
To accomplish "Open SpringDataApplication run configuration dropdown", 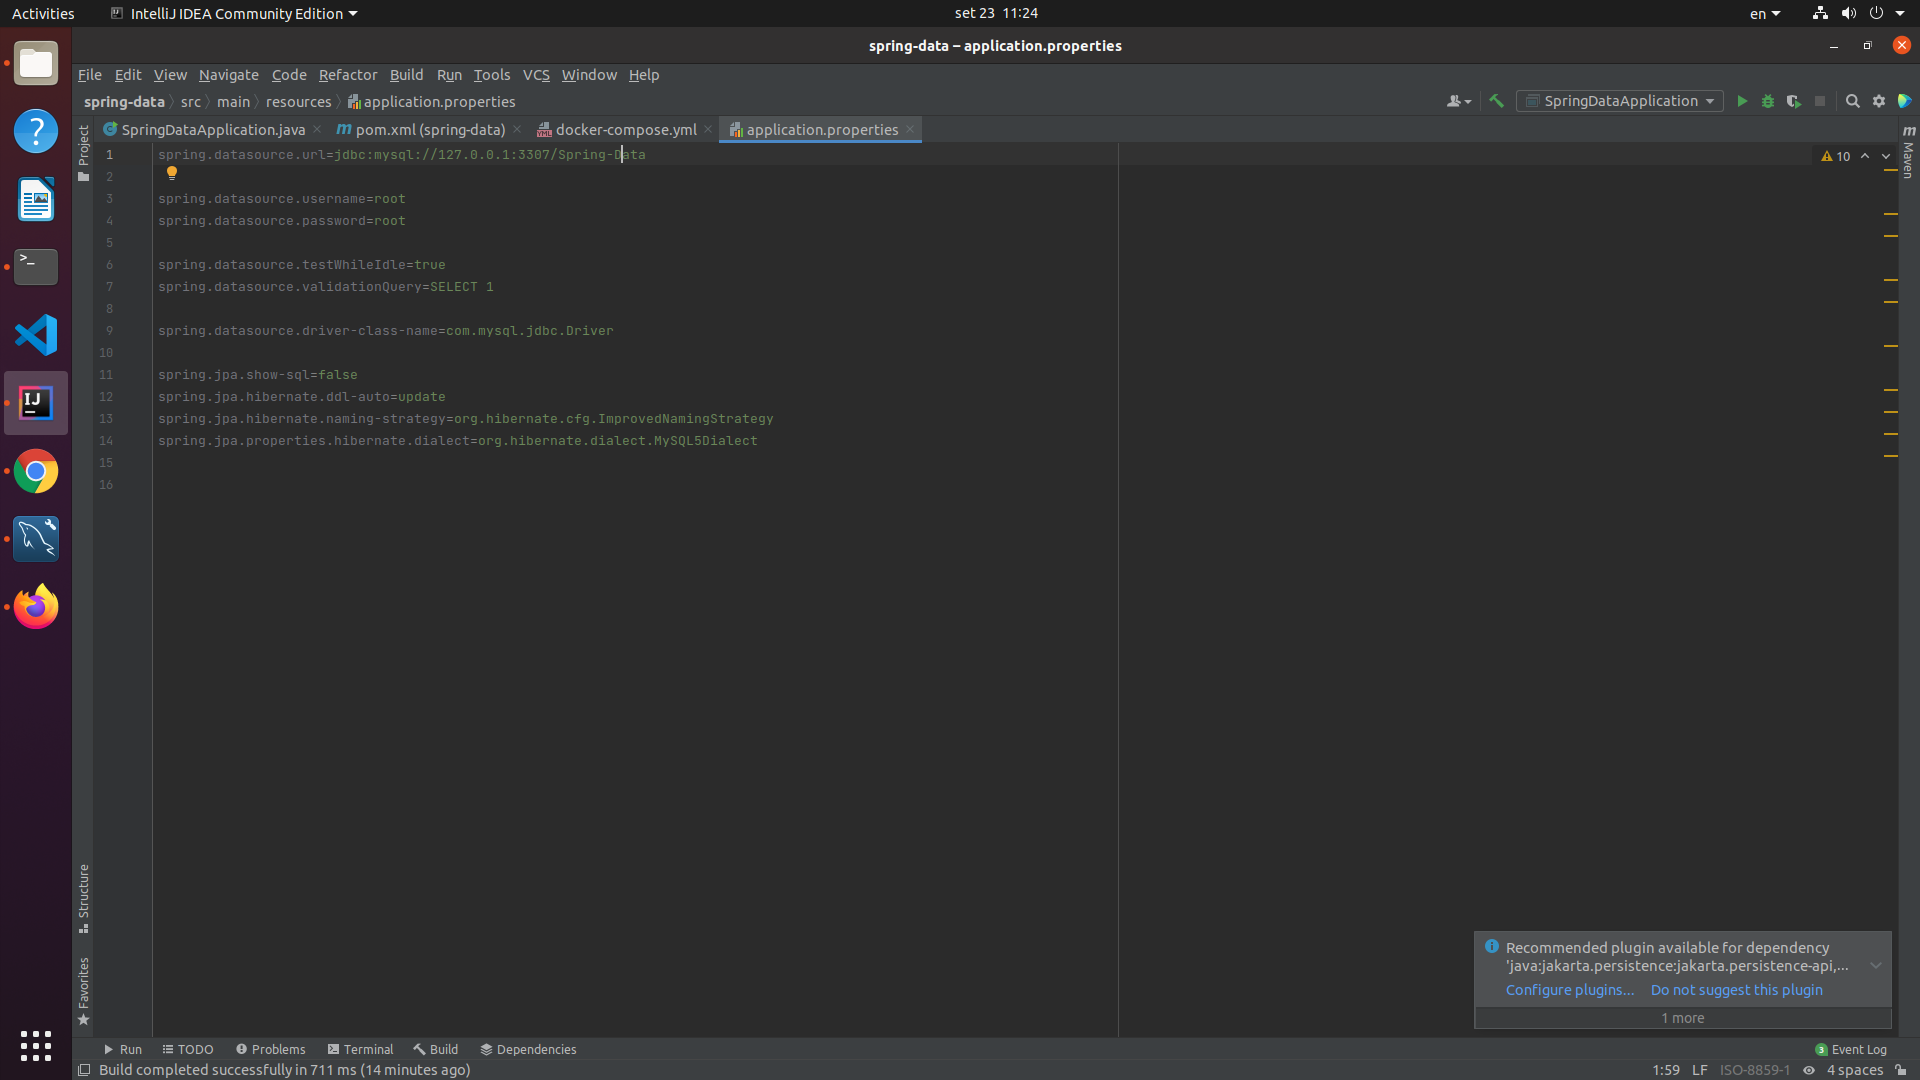I will click(1620, 101).
